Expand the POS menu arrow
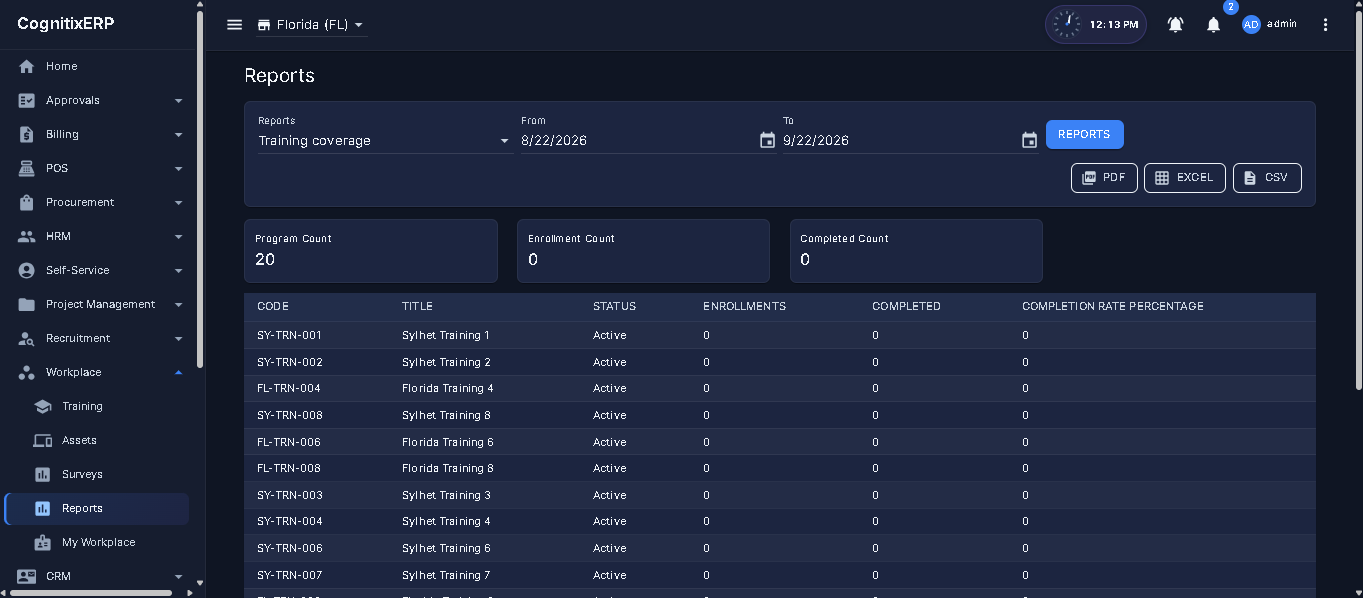 [178, 169]
